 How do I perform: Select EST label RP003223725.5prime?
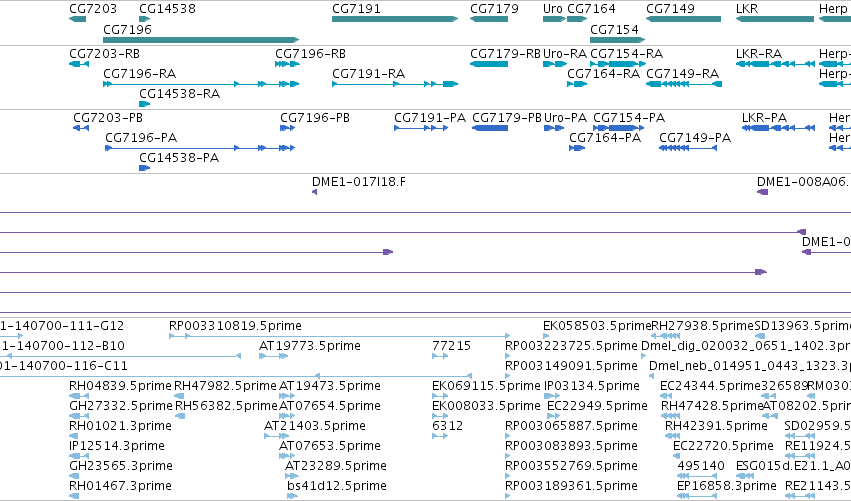(571, 346)
